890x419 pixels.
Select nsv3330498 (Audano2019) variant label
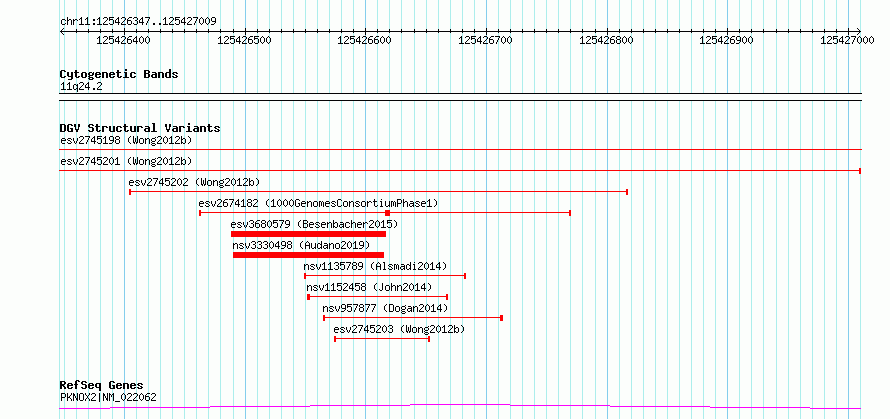tap(301, 245)
